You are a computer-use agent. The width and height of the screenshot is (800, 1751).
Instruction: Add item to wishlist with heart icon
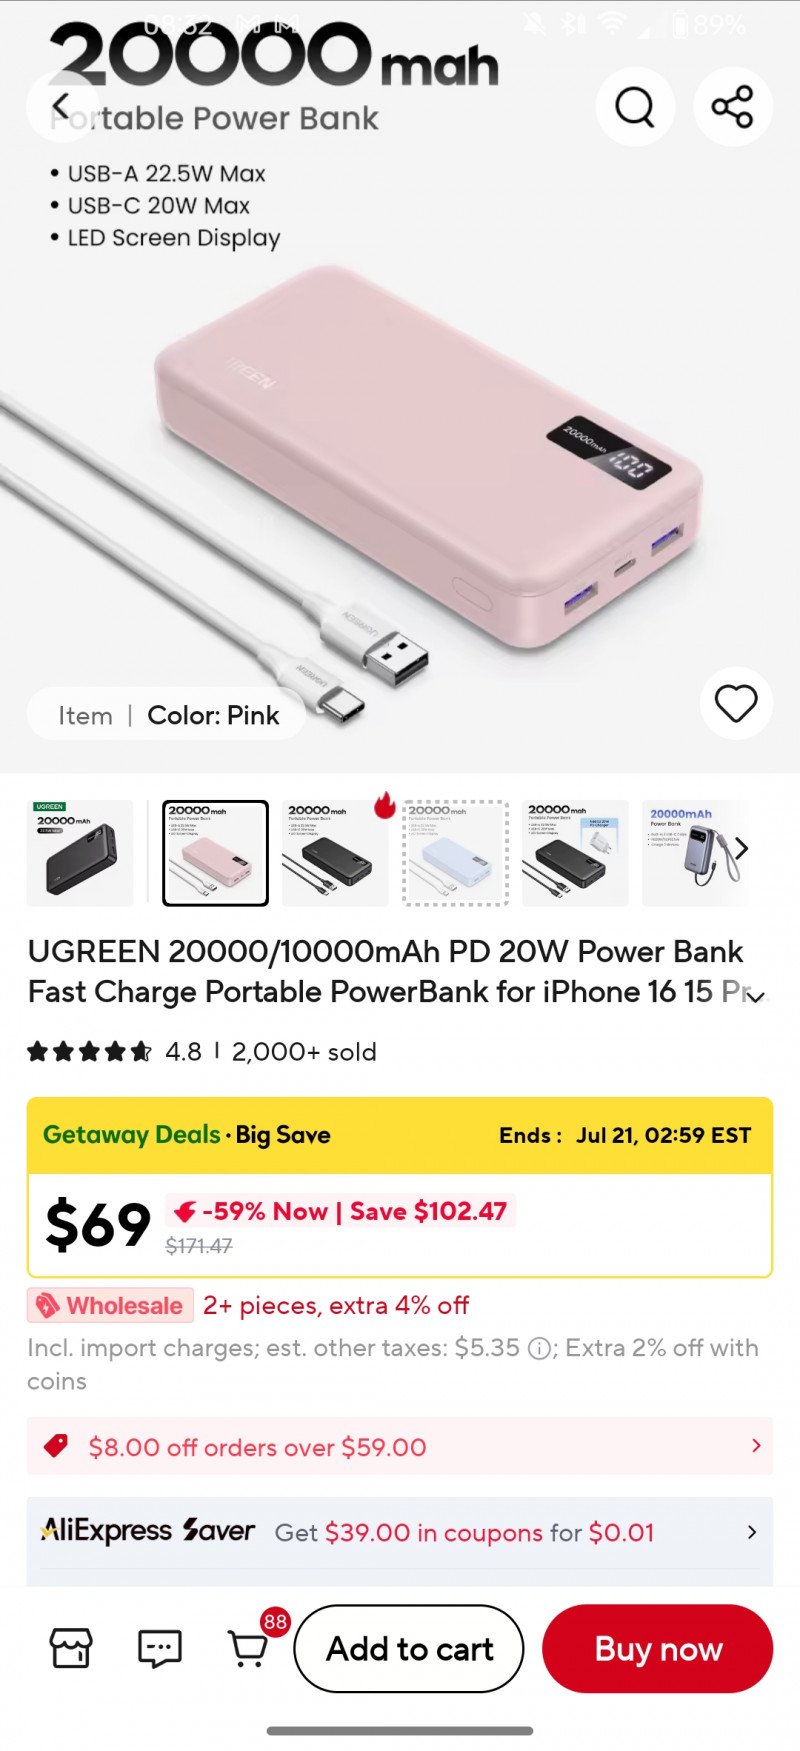[736, 704]
